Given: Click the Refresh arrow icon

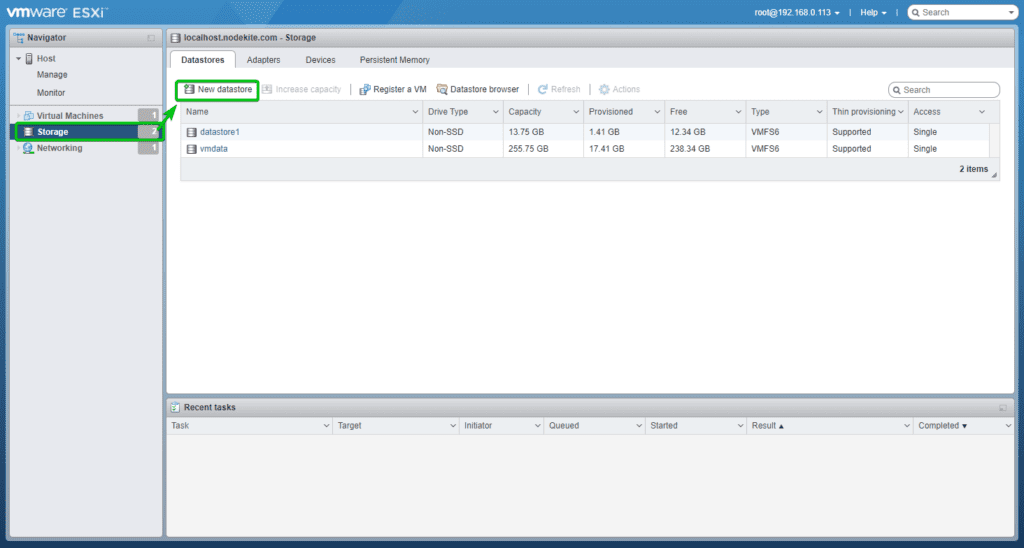Looking at the screenshot, I should 542,89.
